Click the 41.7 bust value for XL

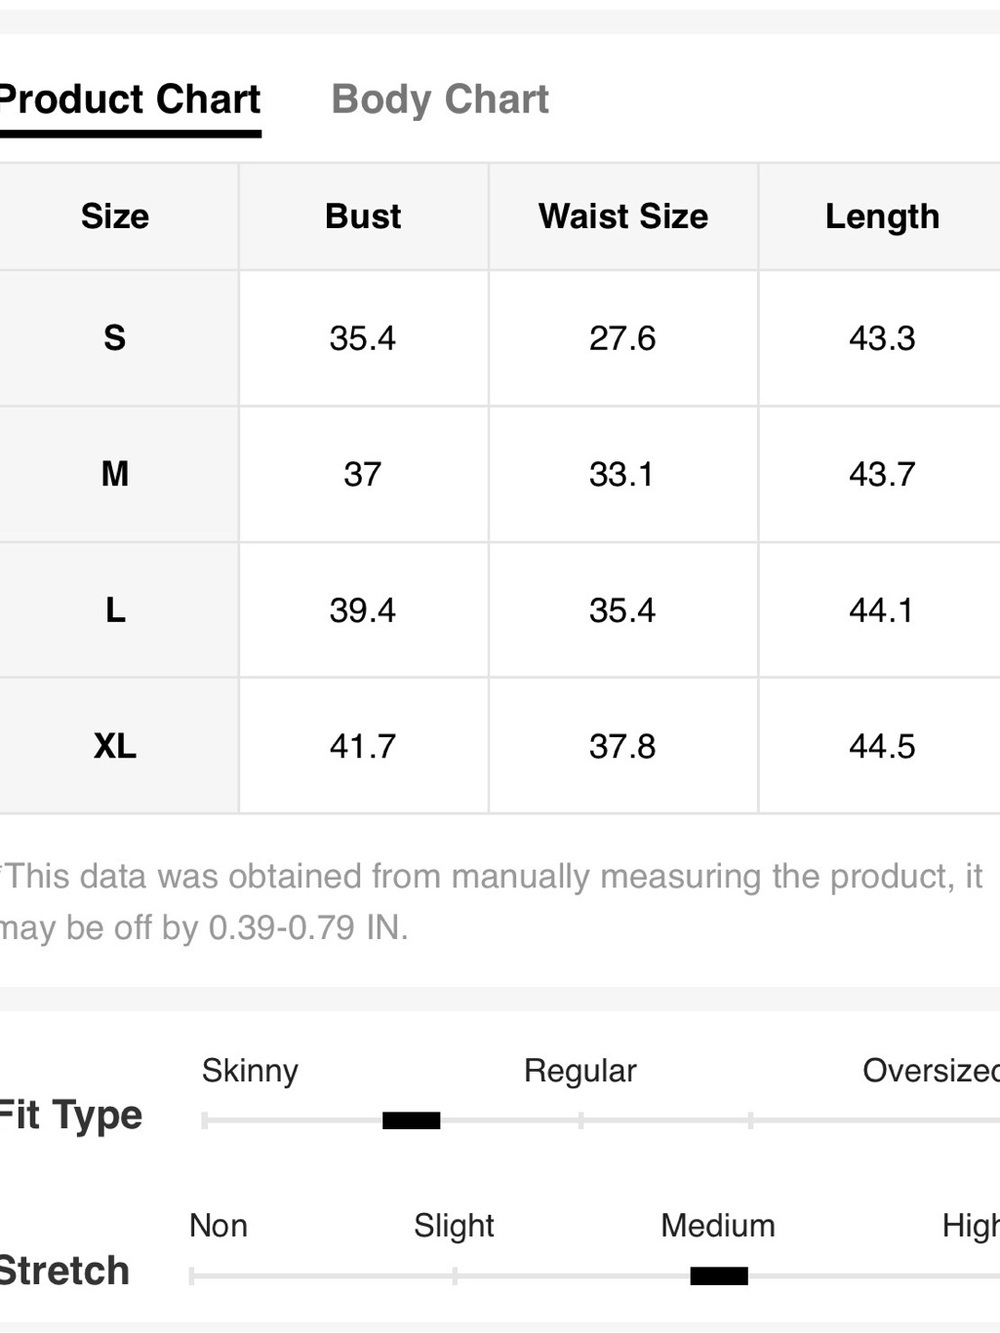(x=363, y=746)
